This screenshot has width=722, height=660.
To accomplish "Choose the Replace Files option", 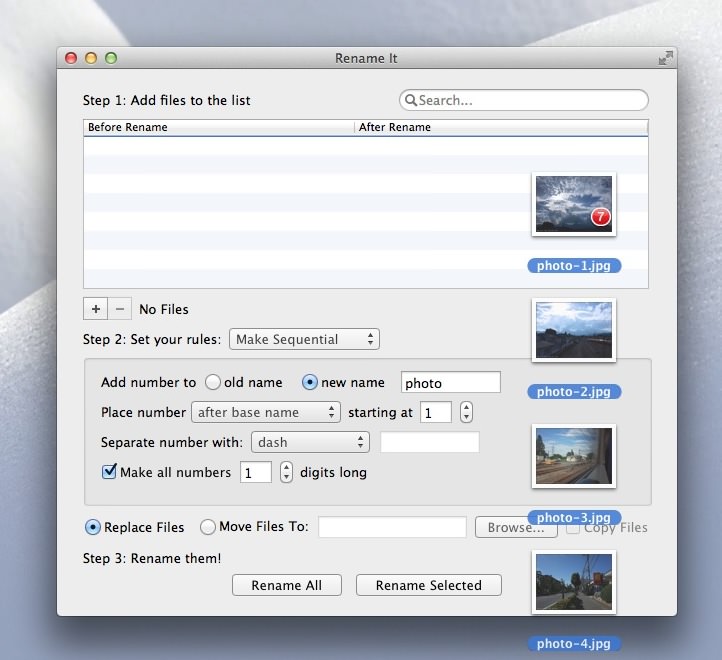I will pyautogui.click(x=93, y=527).
